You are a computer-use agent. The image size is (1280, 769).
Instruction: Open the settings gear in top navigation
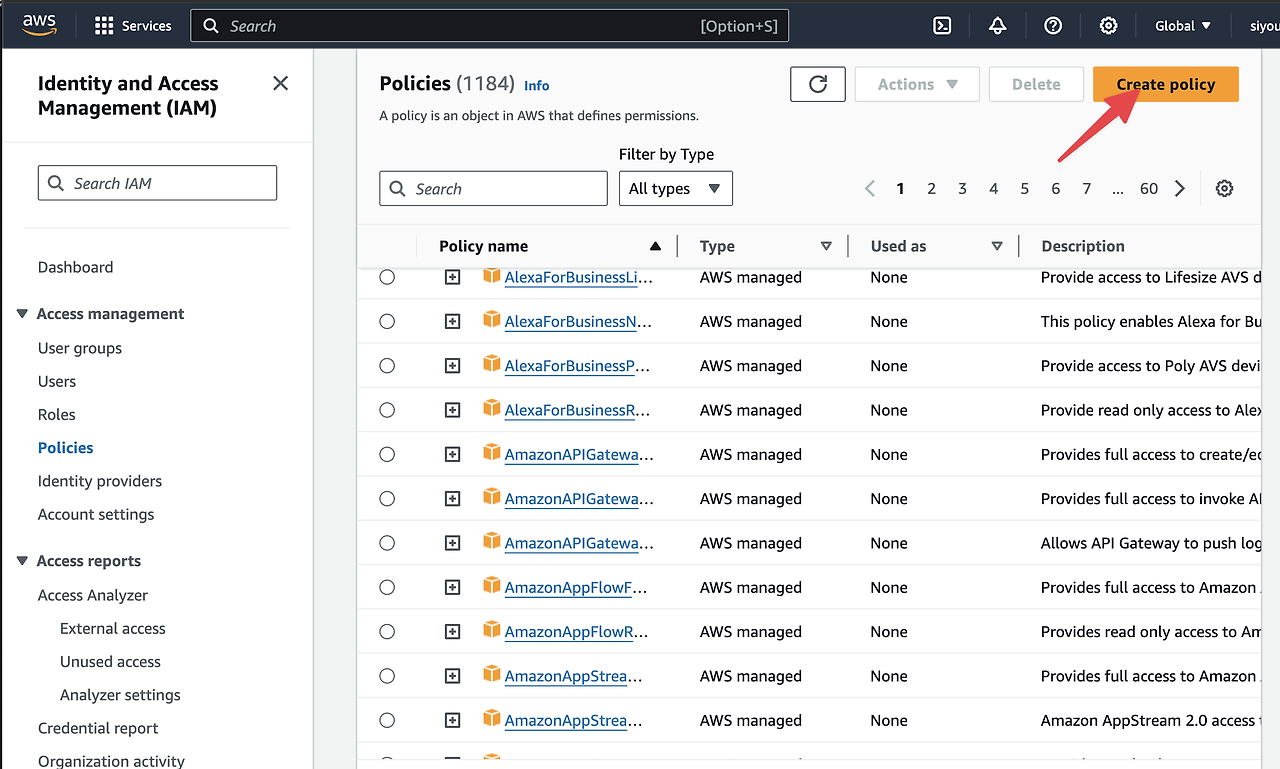pyautogui.click(x=1108, y=26)
